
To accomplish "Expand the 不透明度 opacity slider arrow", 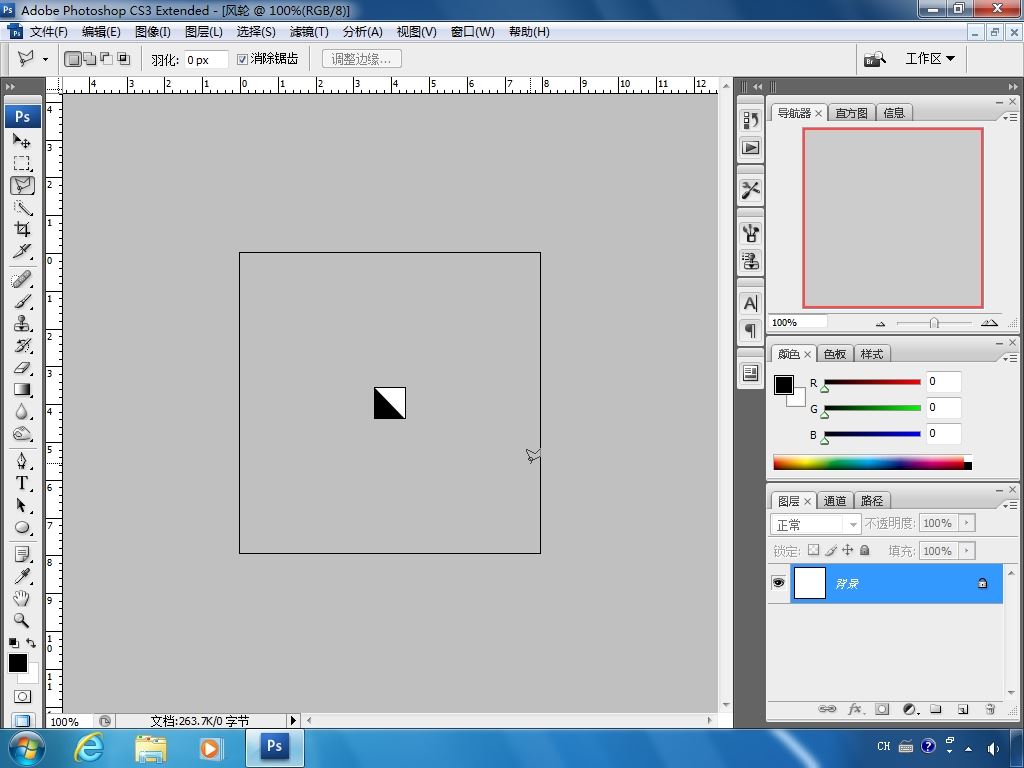I will click(966, 523).
